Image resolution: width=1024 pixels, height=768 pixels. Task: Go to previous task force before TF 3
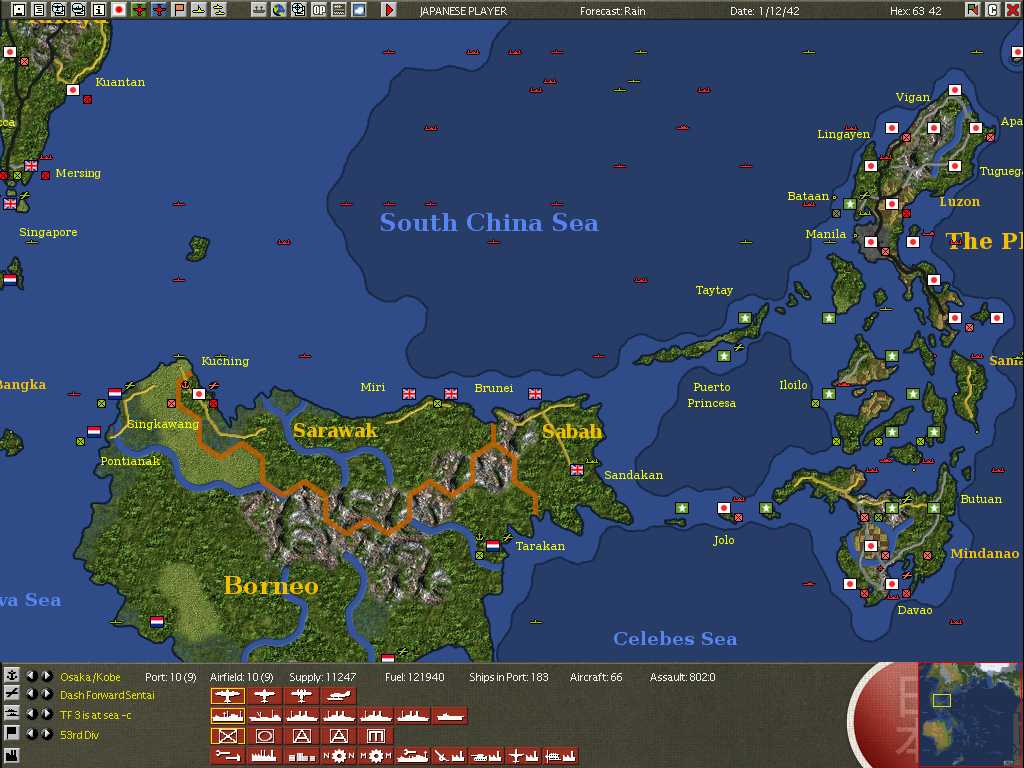click(x=31, y=713)
